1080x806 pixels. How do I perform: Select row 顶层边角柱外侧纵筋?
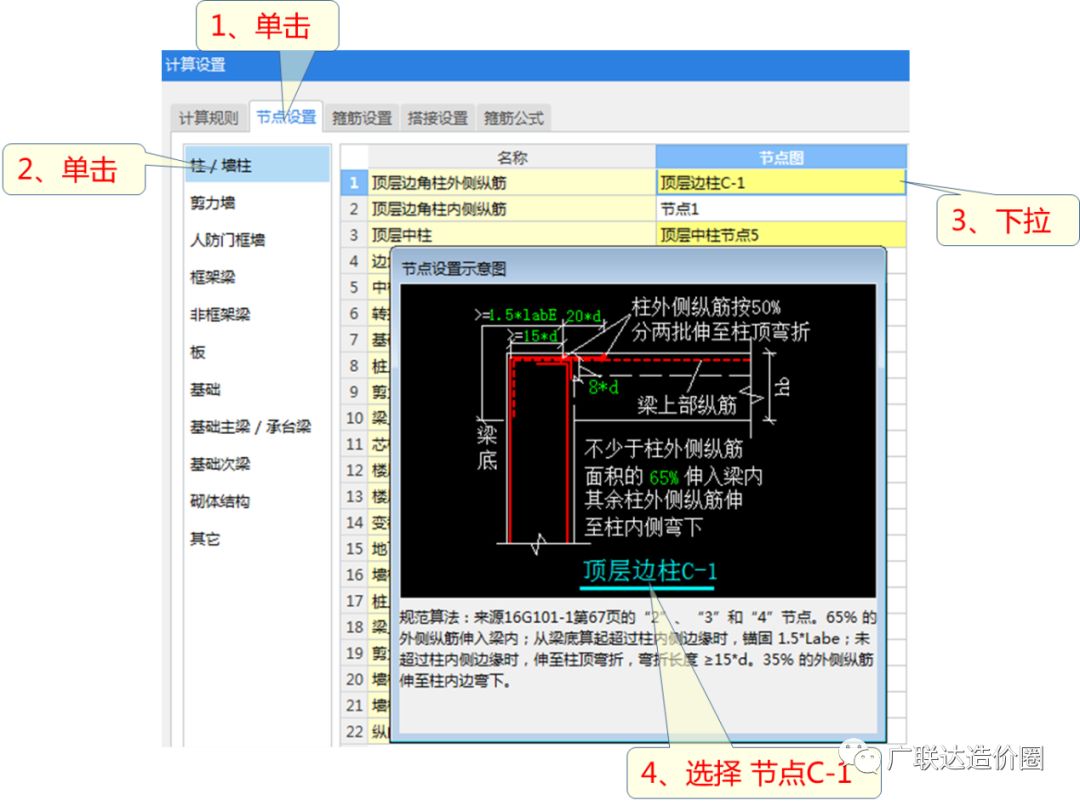click(512, 183)
